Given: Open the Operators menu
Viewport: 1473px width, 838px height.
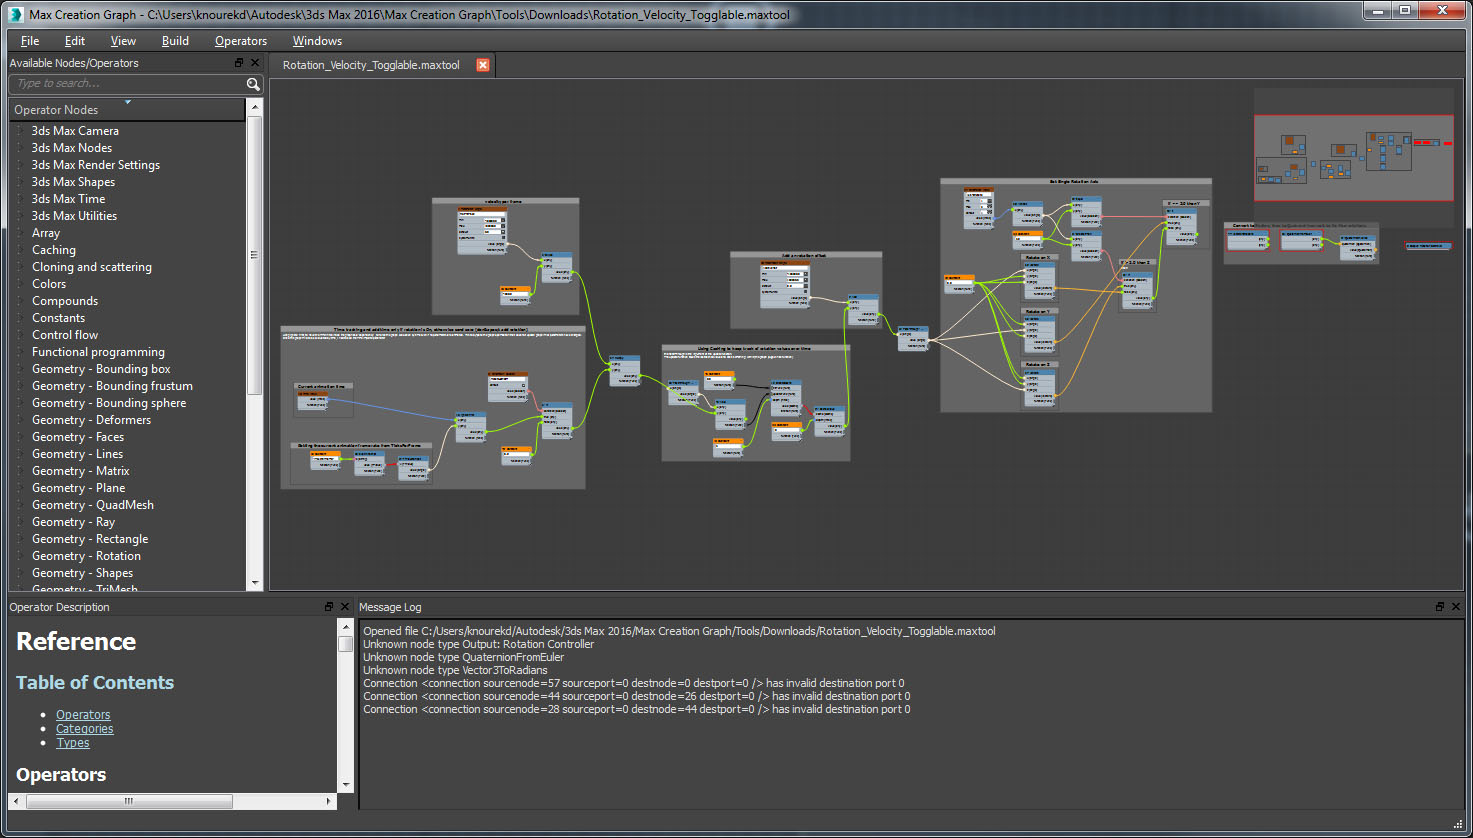Looking at the screenshot, I should point(240,41).
